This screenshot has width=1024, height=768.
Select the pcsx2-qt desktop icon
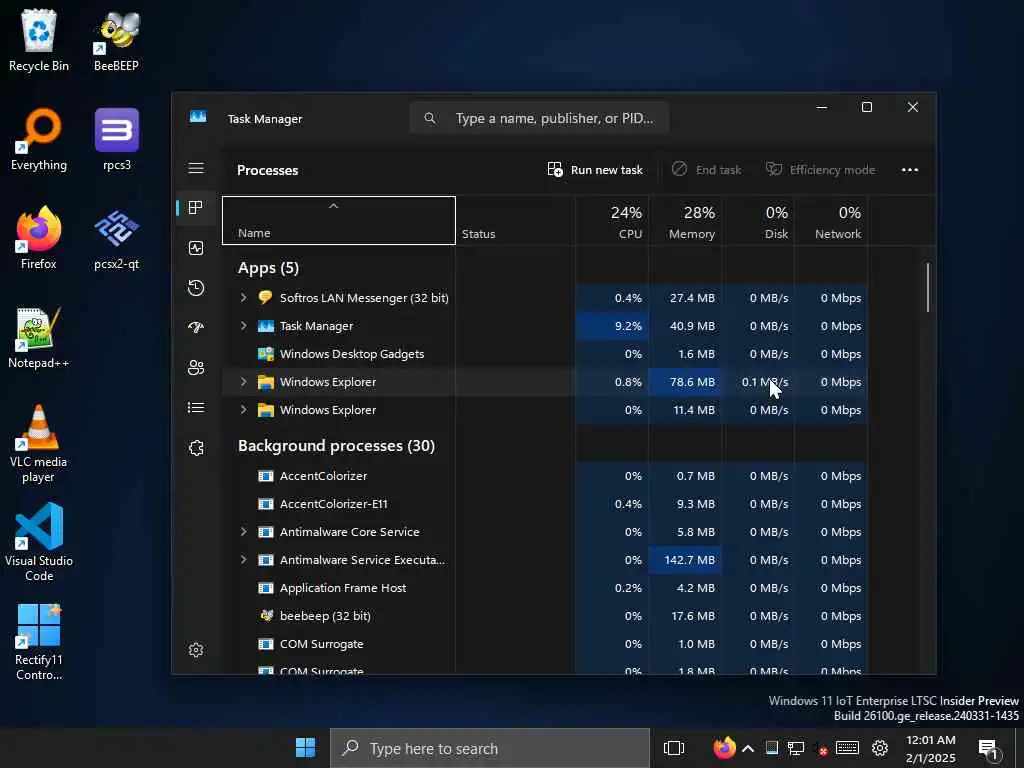click(116, 238)
